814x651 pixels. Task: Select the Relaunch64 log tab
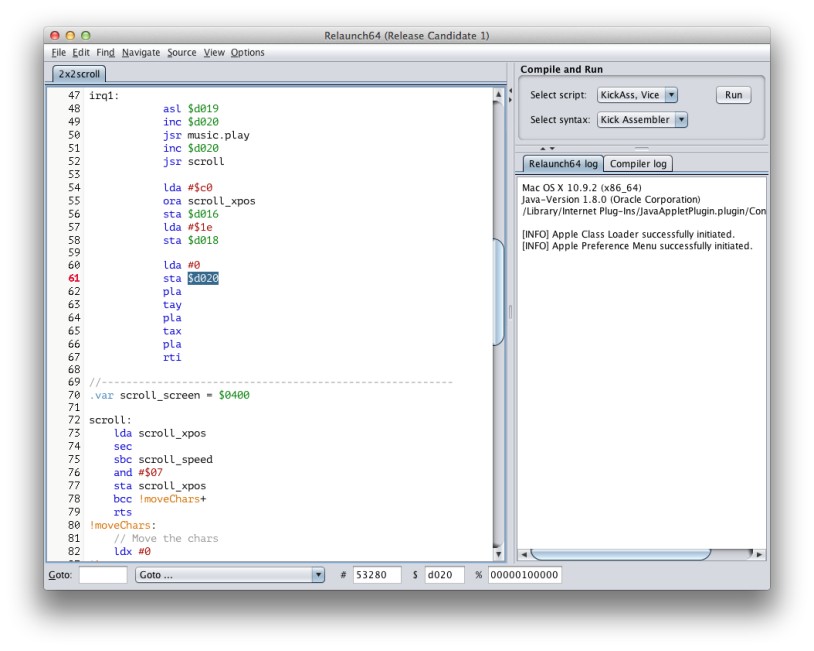(563, 164)
